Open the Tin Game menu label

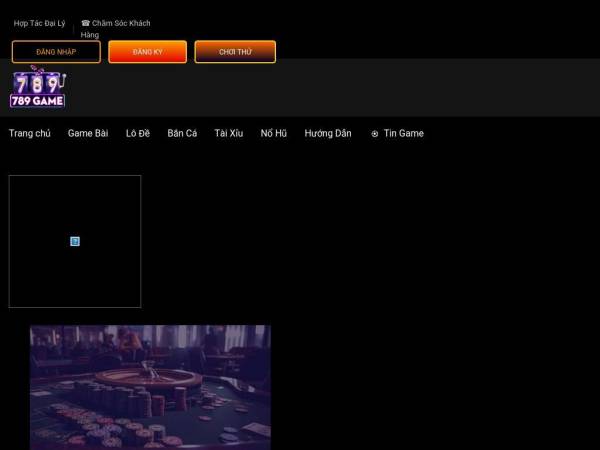[404, 133]
